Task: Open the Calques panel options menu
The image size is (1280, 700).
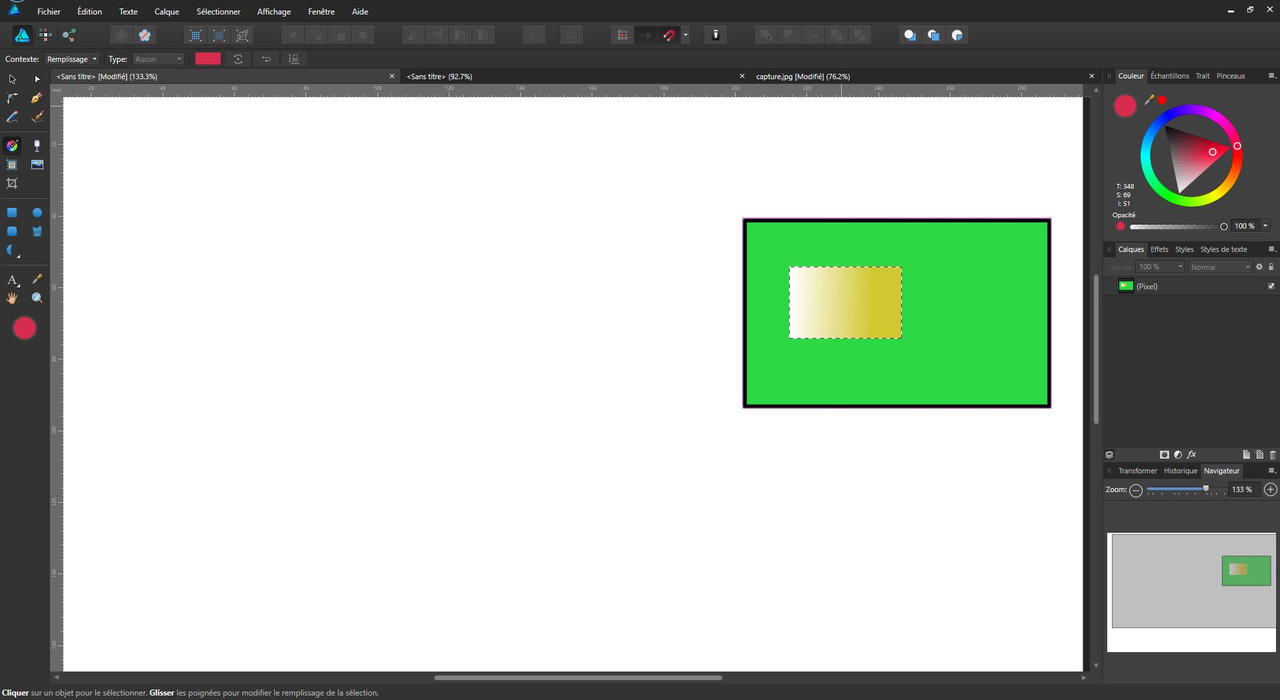Action: coord(1272,249)
